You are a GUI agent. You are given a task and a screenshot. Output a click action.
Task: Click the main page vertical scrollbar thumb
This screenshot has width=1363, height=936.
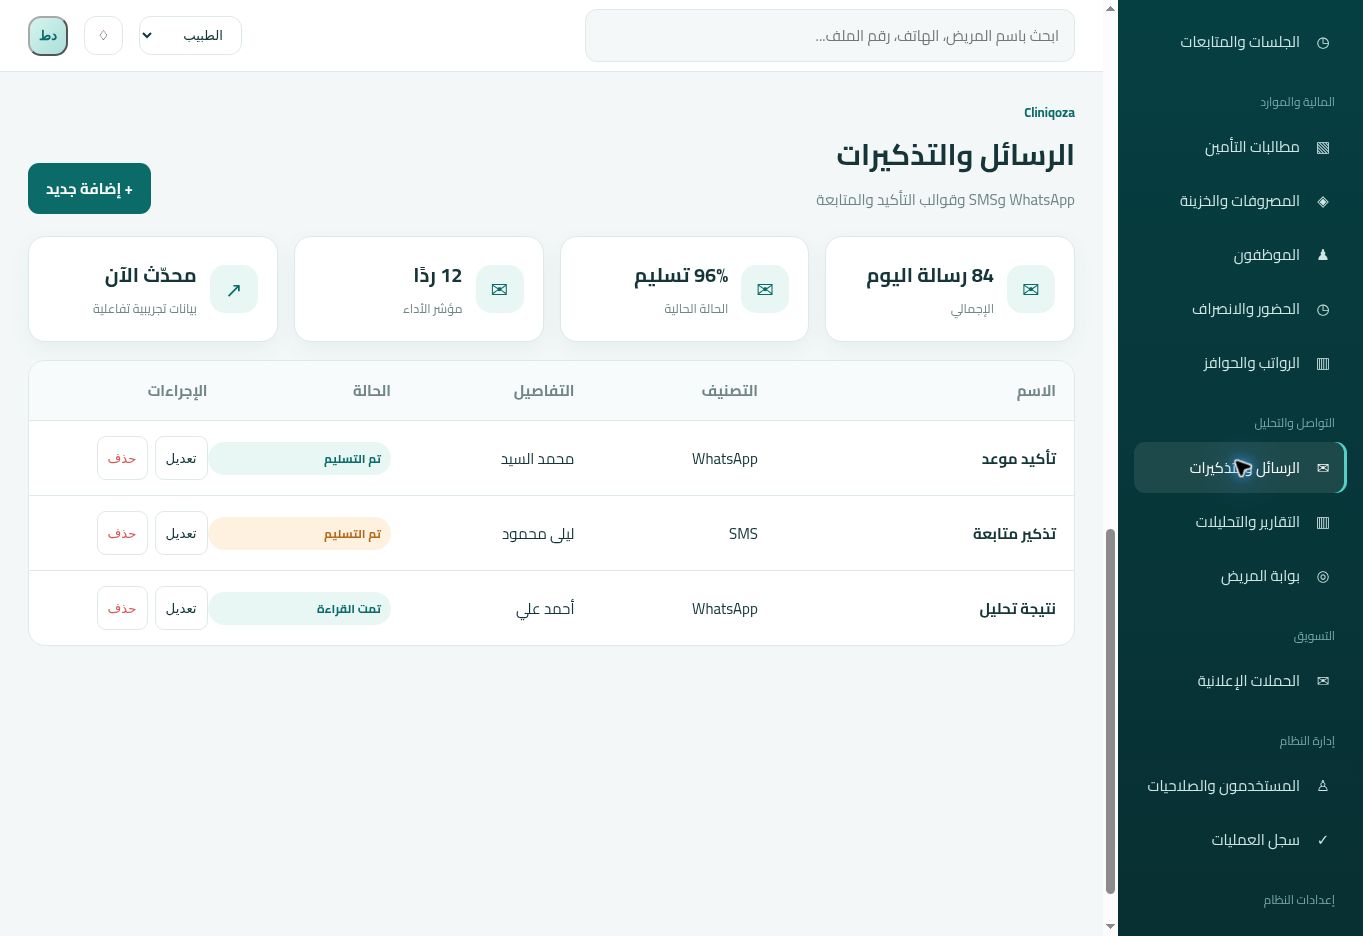click(x=1110, y=711)
